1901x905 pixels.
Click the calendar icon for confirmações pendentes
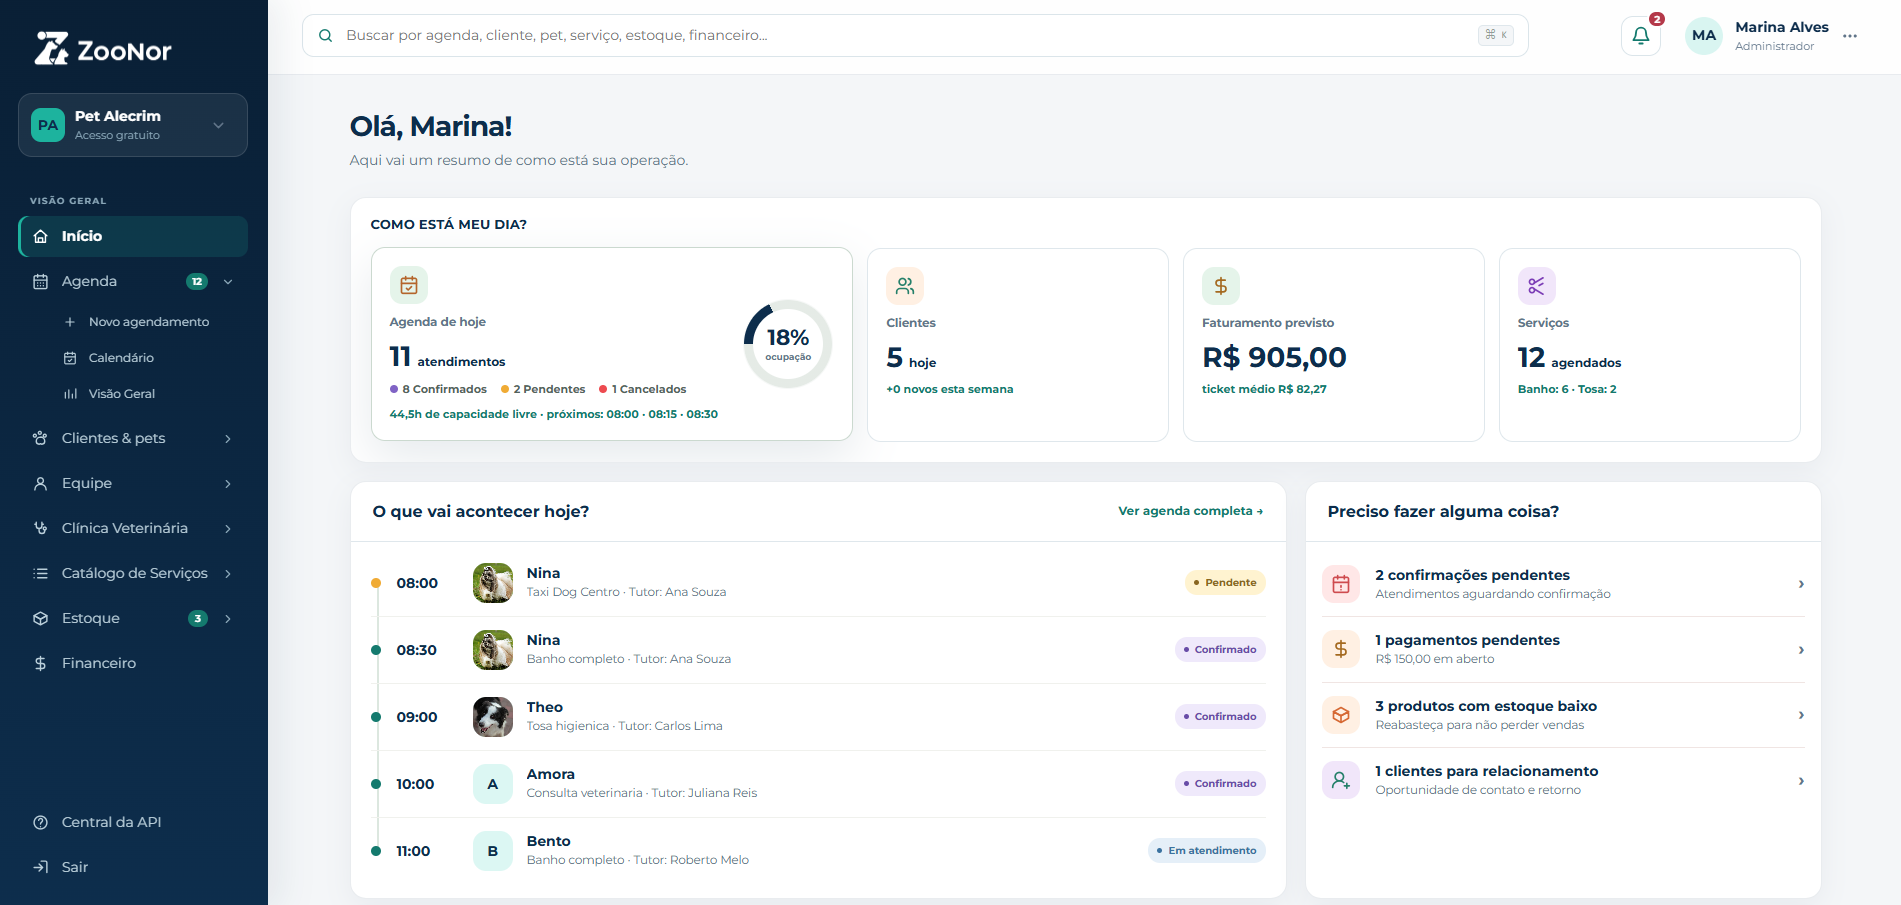pyautogui.click(x=1341, y=584)
